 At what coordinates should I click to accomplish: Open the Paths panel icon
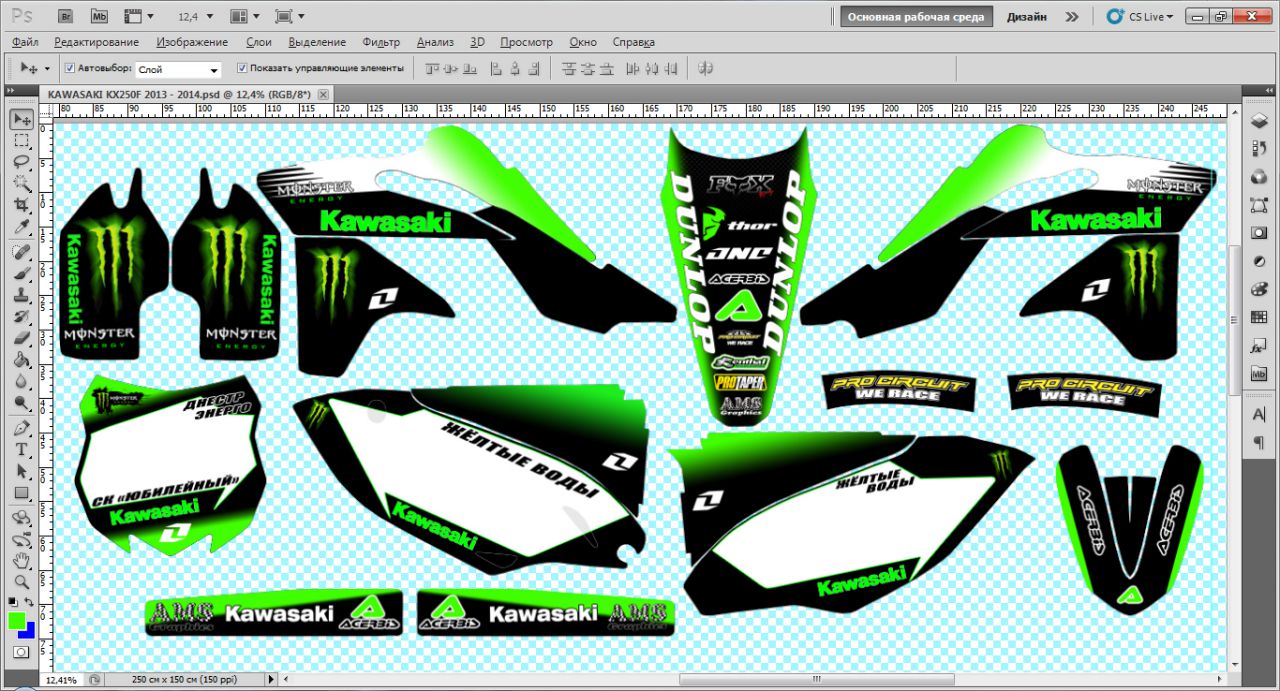[x=1259, y=205]
